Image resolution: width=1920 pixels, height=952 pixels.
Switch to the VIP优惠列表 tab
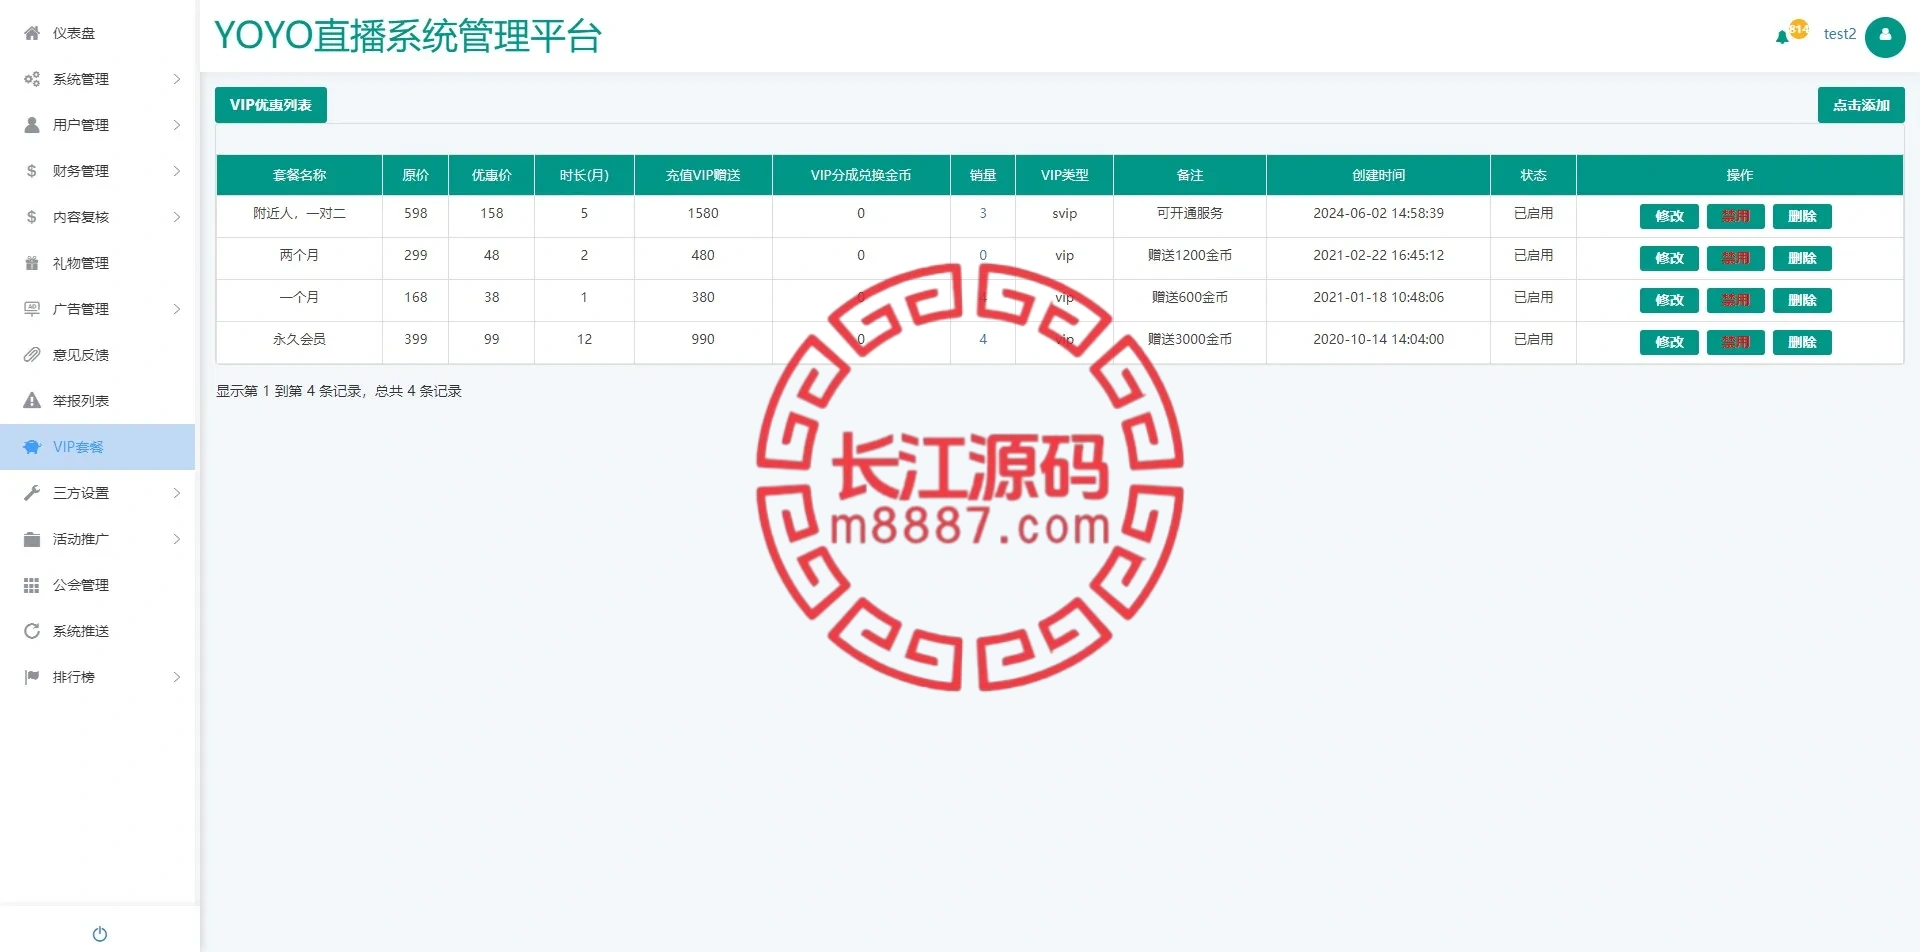(271, 105)
